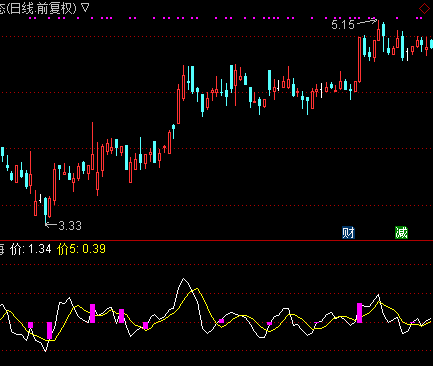Viewport: 433px width, 366px height.
Task: Click the red divider line above the indicator panel
Action: (x=216, y=240)
